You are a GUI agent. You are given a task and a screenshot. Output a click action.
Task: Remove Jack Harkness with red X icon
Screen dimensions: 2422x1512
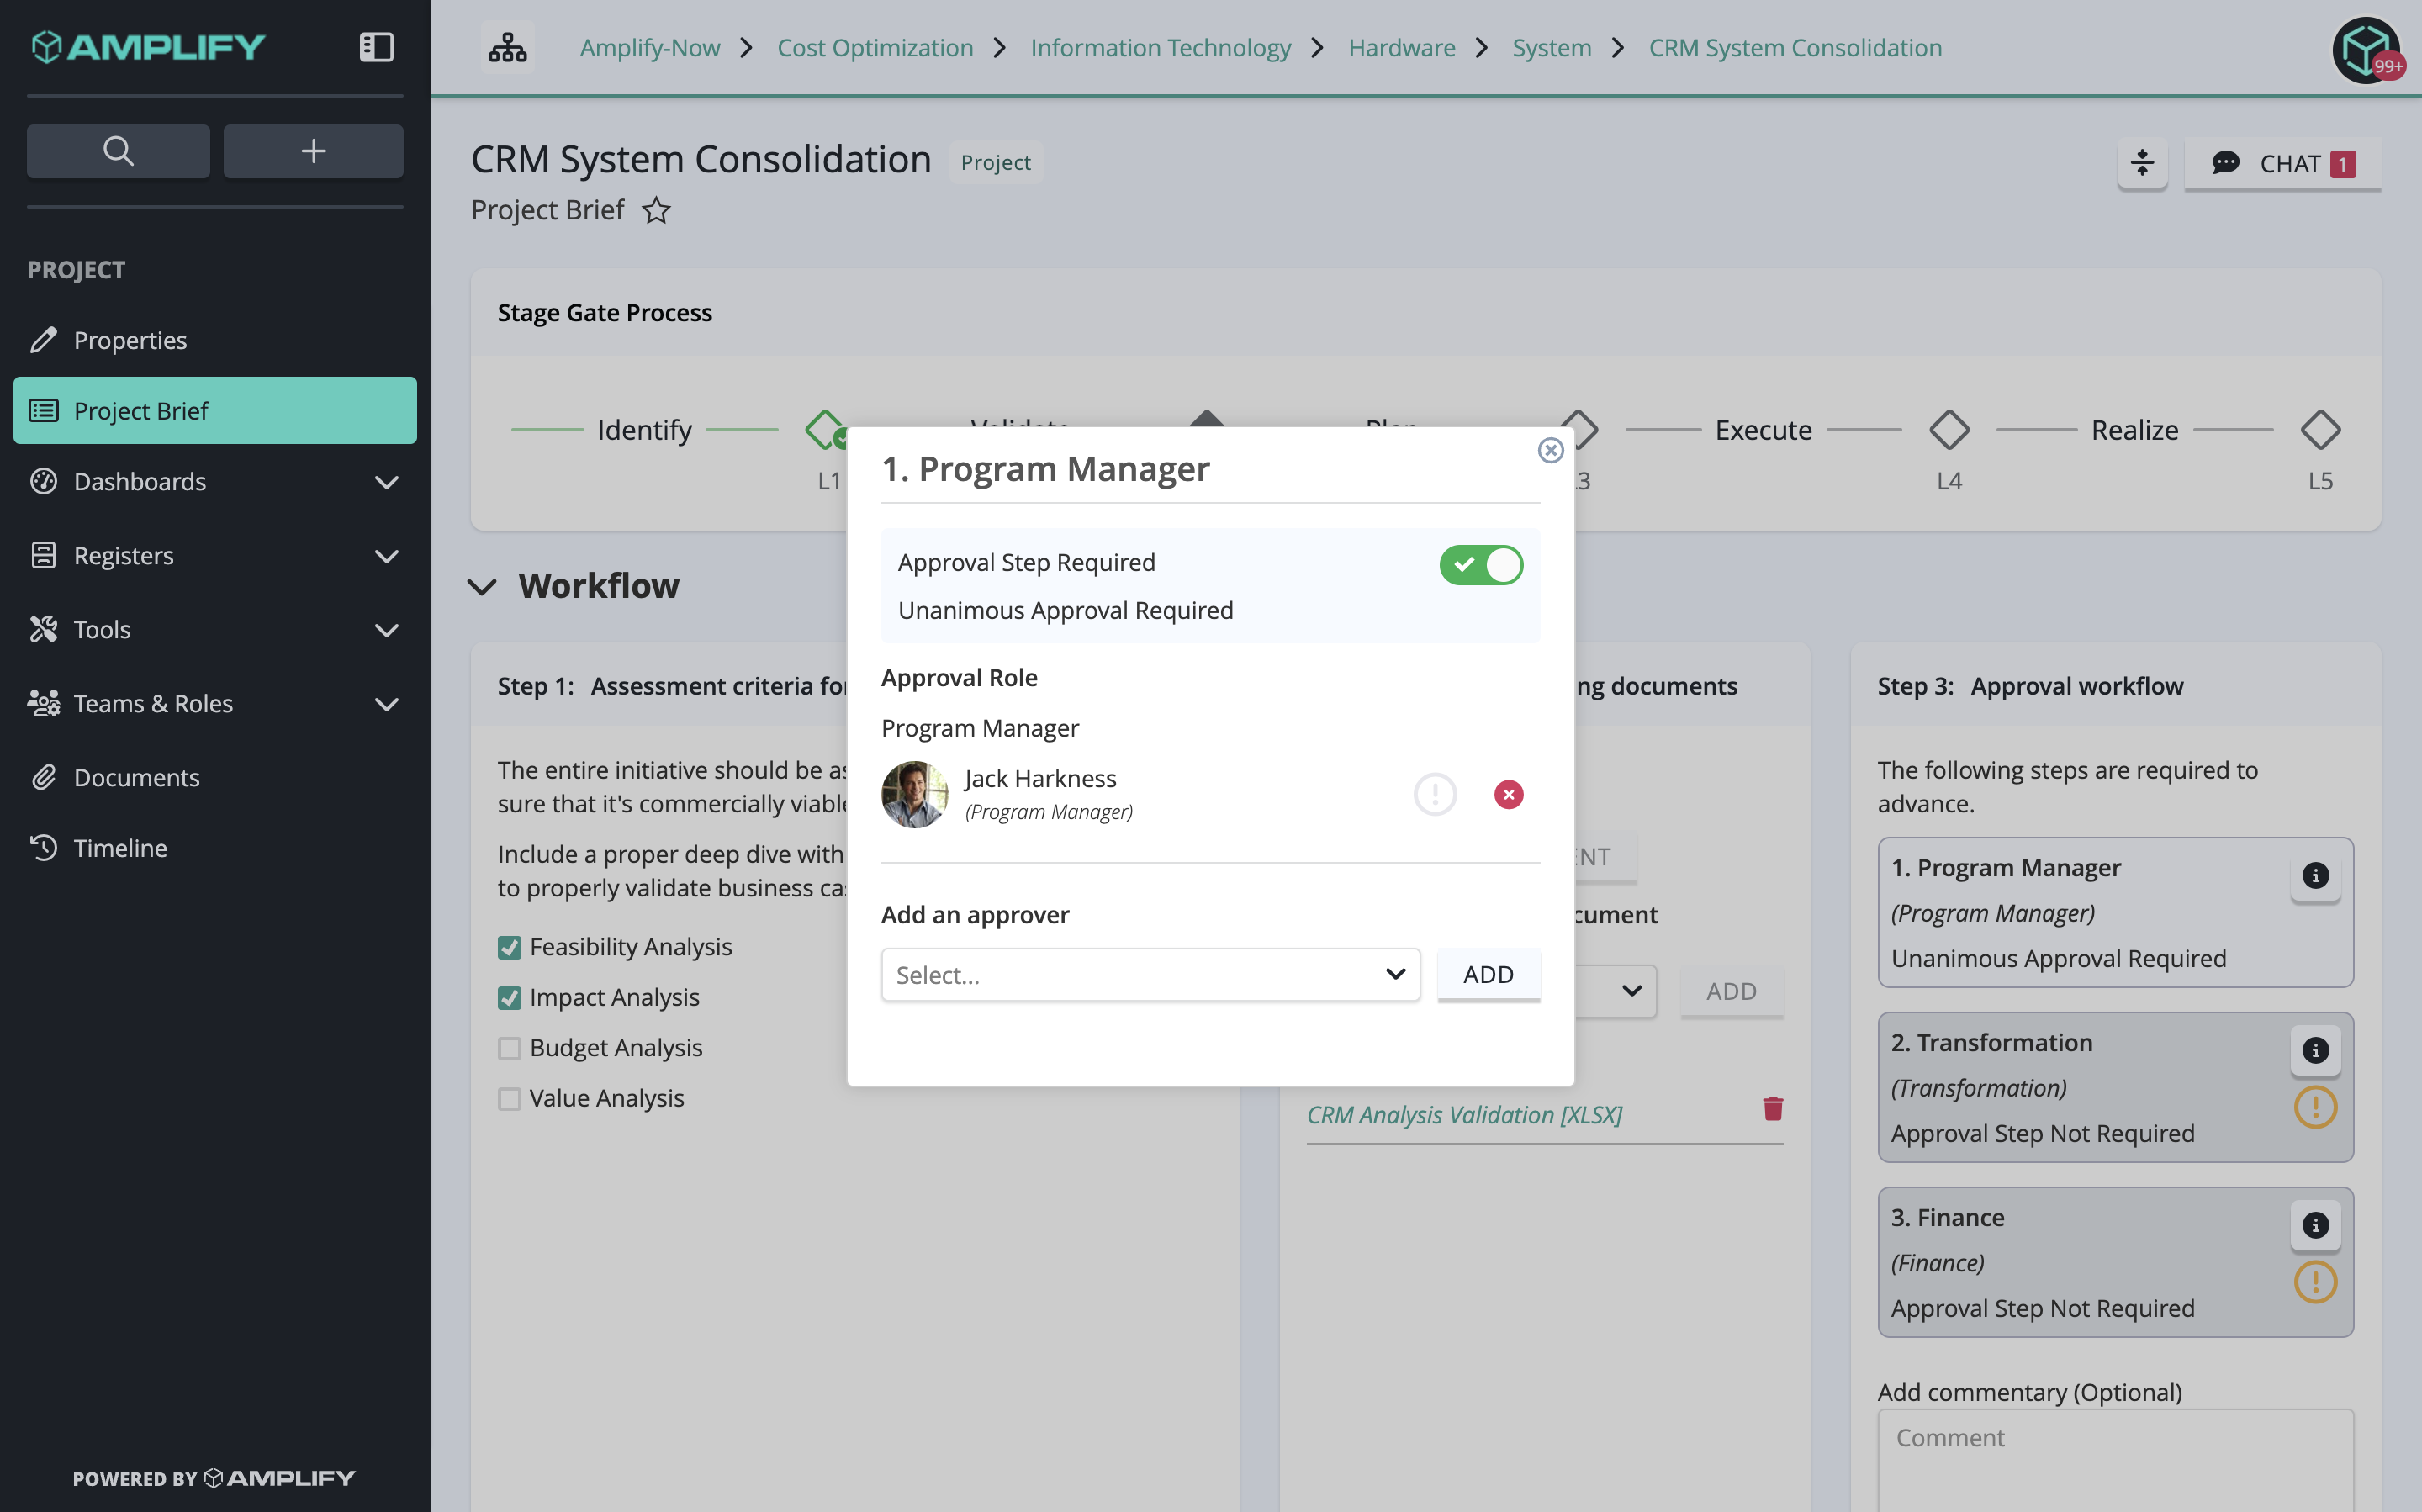click(1508, 794)
